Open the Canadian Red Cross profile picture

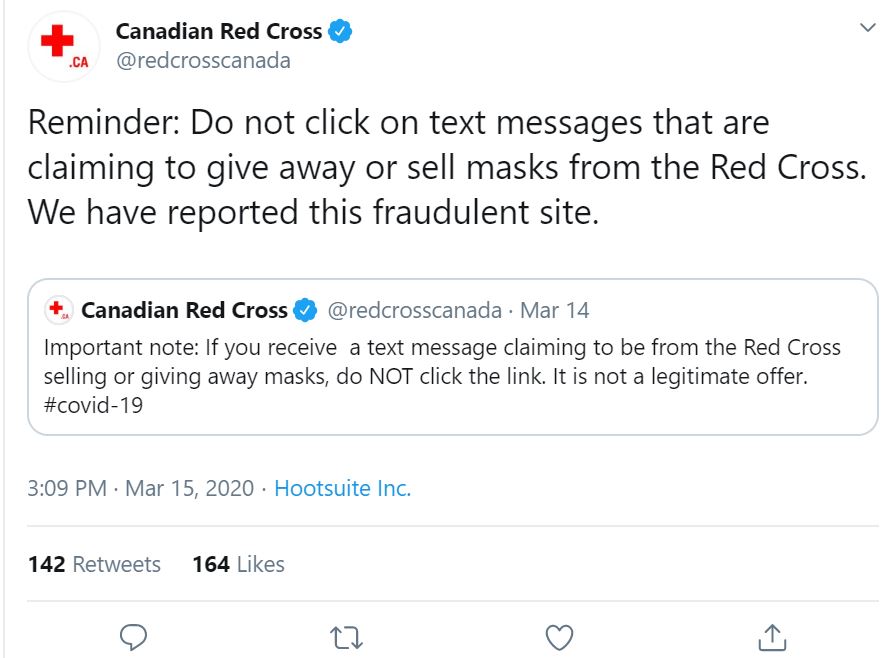click(64, 46)
